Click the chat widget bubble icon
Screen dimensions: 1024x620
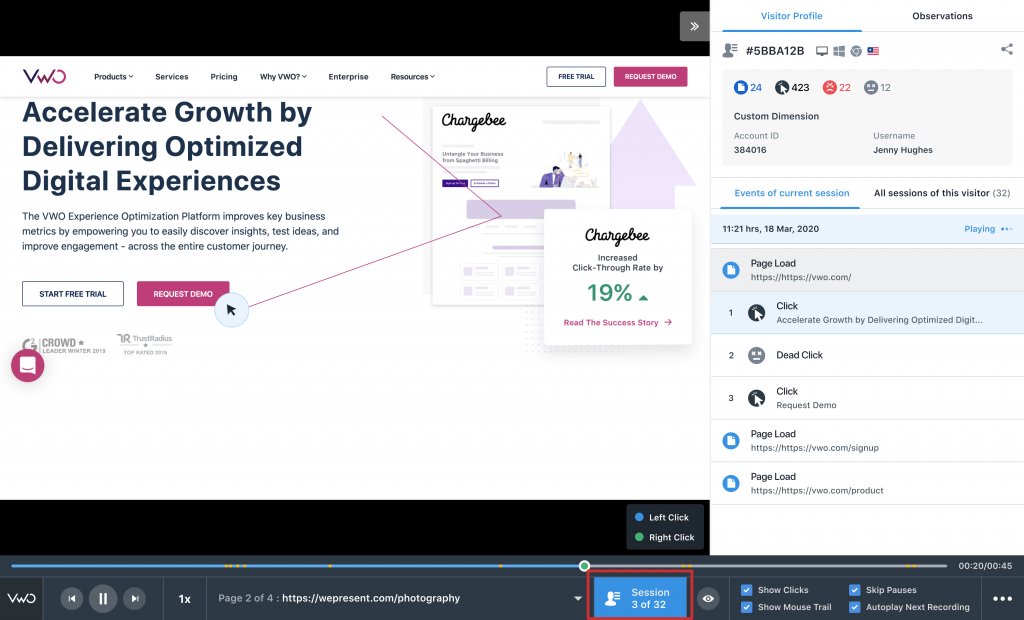coord(27,365)
